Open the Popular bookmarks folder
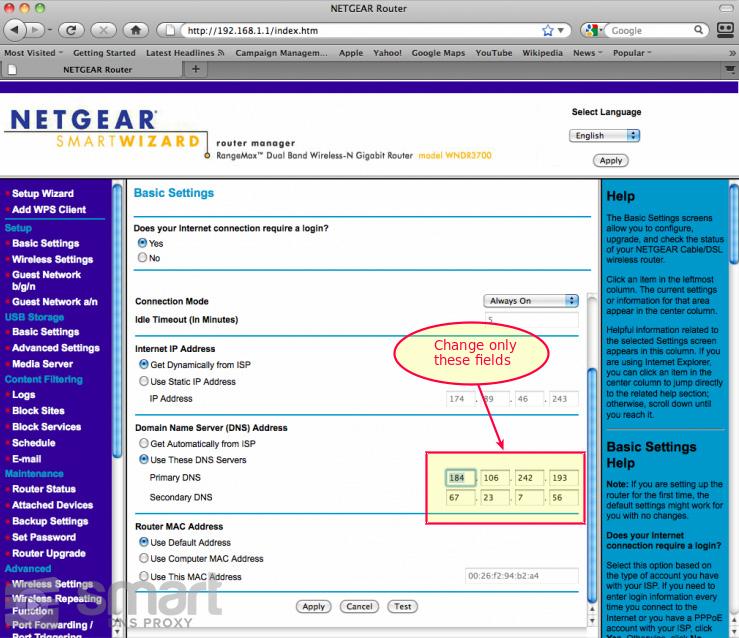The image size is (739, 638). 632,53
